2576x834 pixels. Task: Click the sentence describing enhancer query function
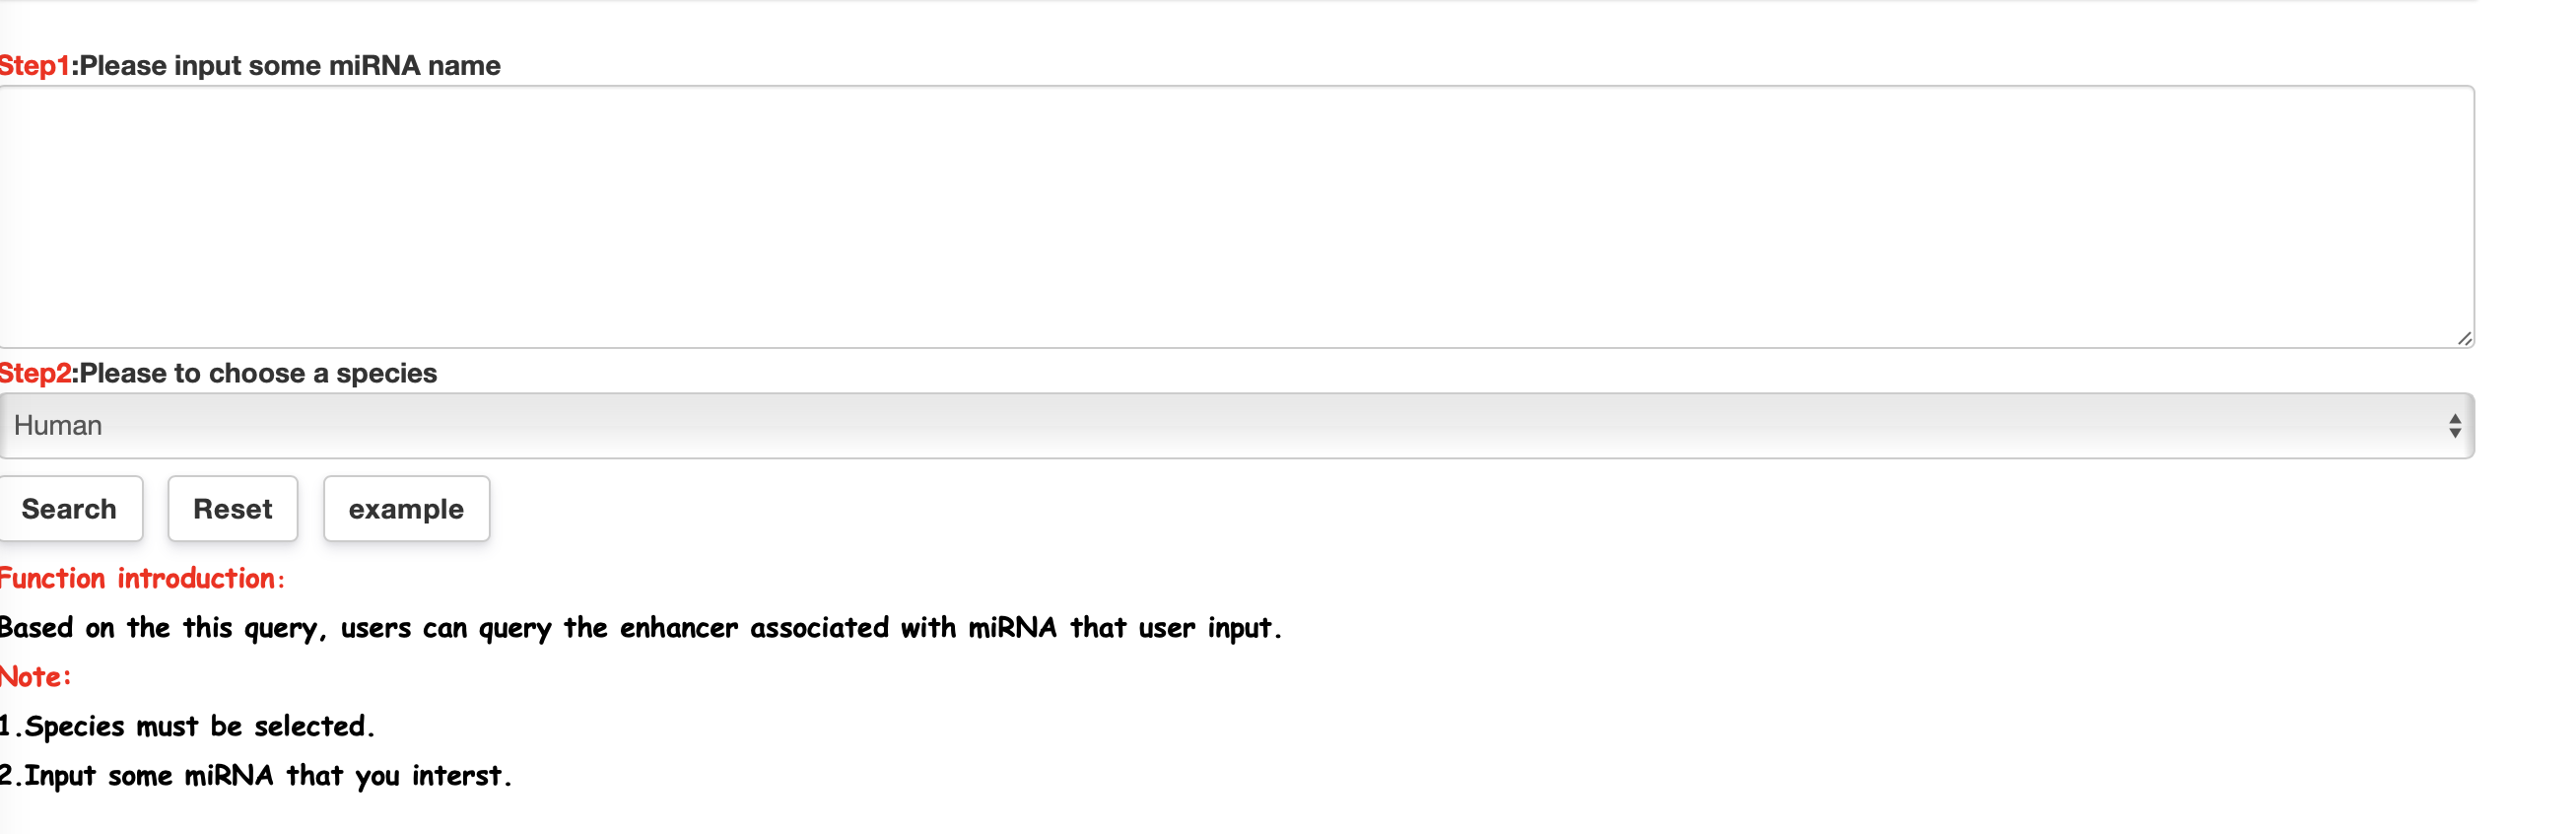tap(640, 628)
